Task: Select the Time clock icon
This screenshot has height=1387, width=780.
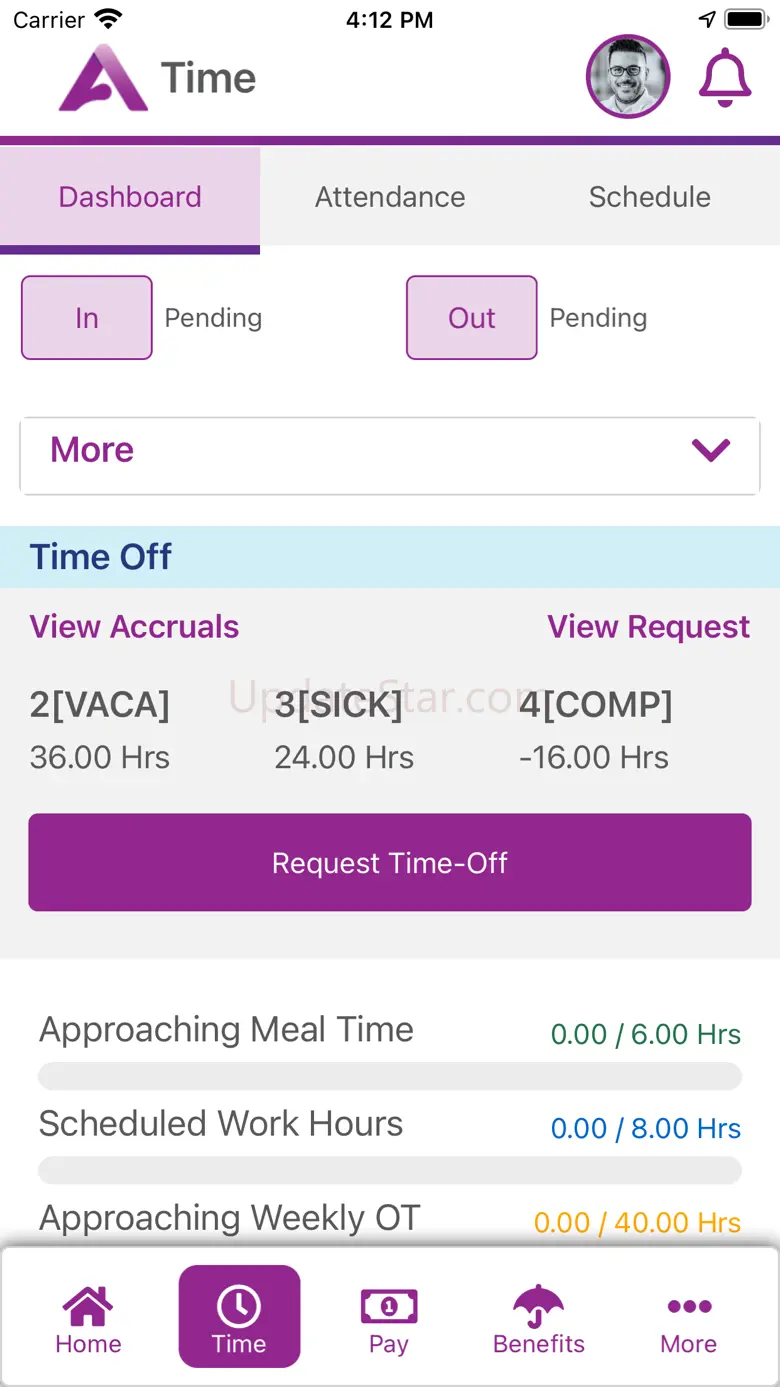Action: (x=239, y=1306)
